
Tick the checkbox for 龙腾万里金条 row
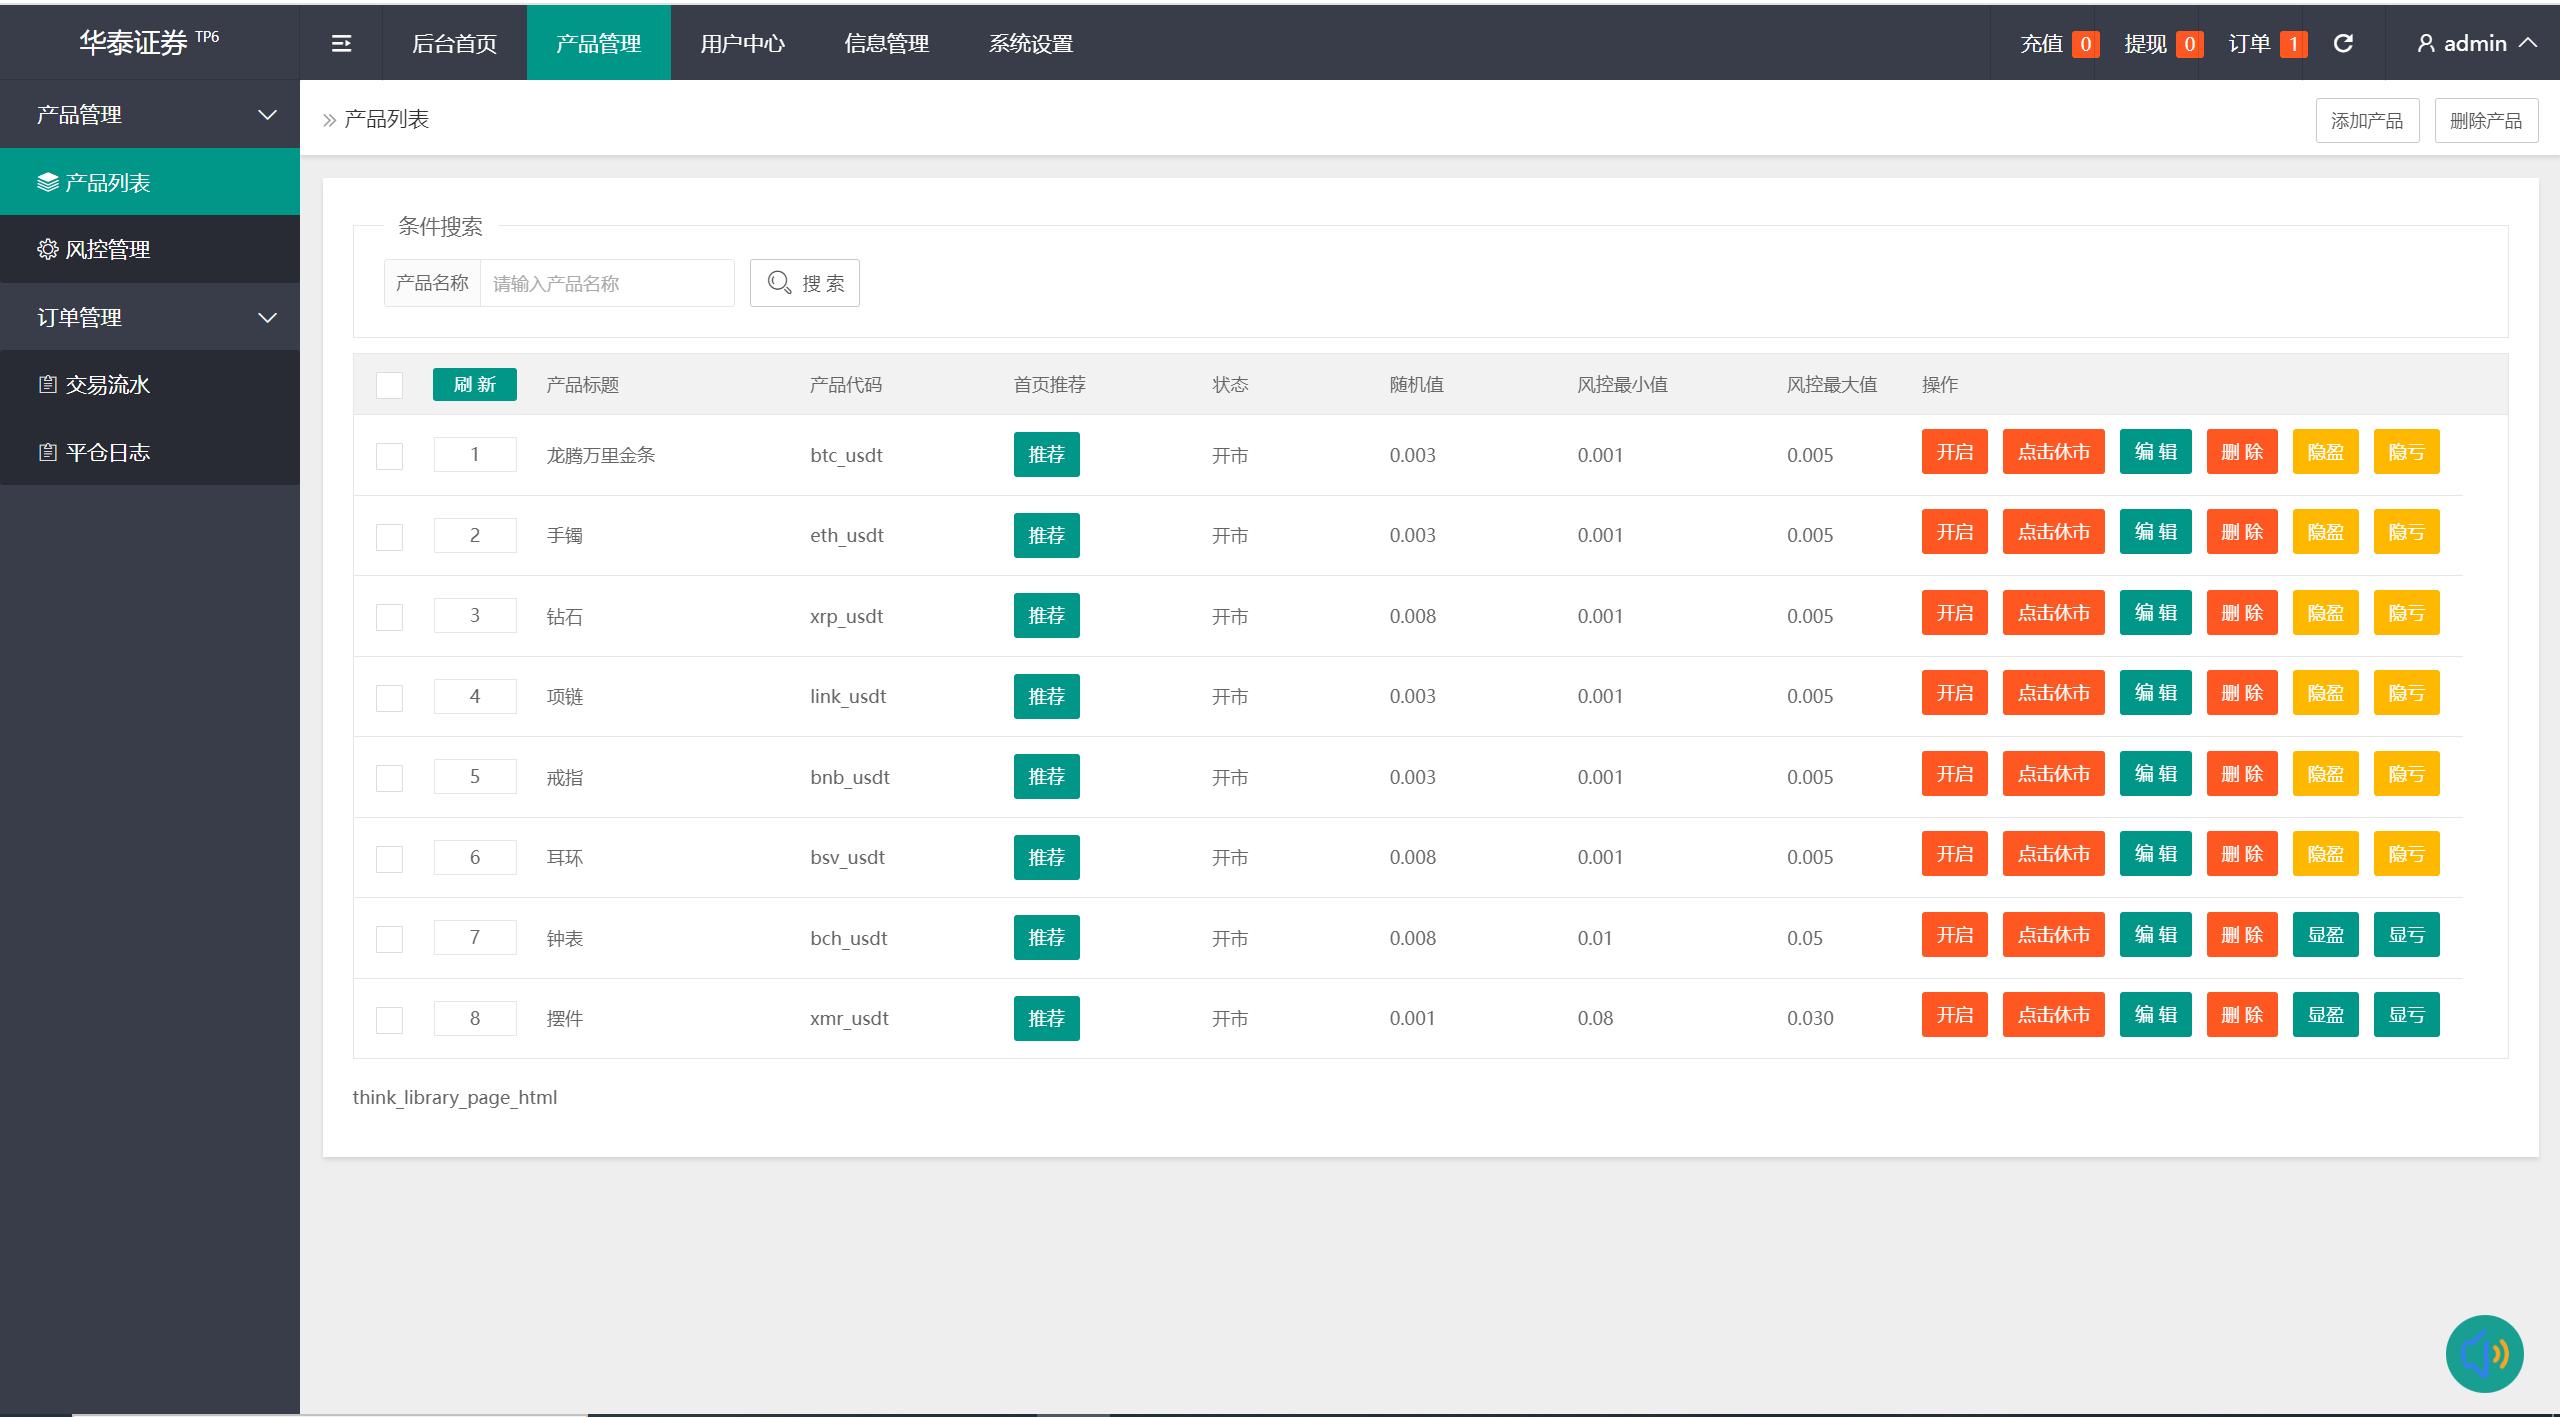point(389,456)
